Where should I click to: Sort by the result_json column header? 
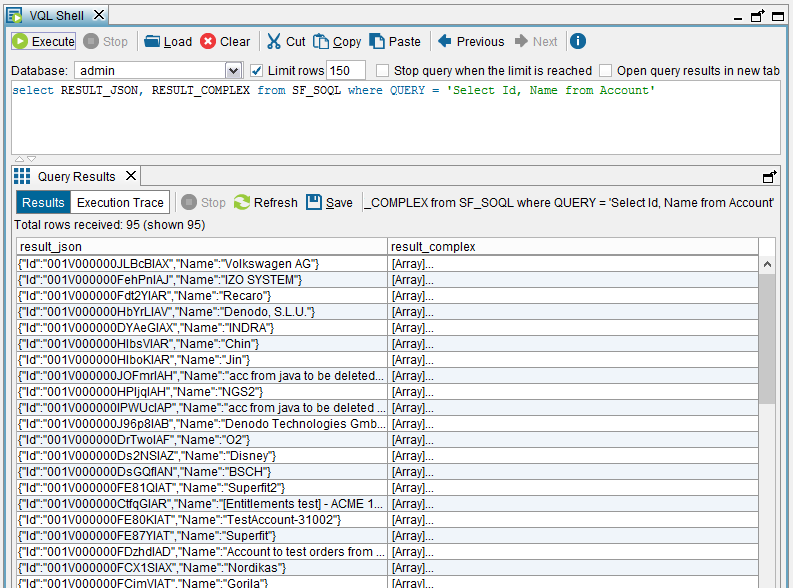(202, 247)
